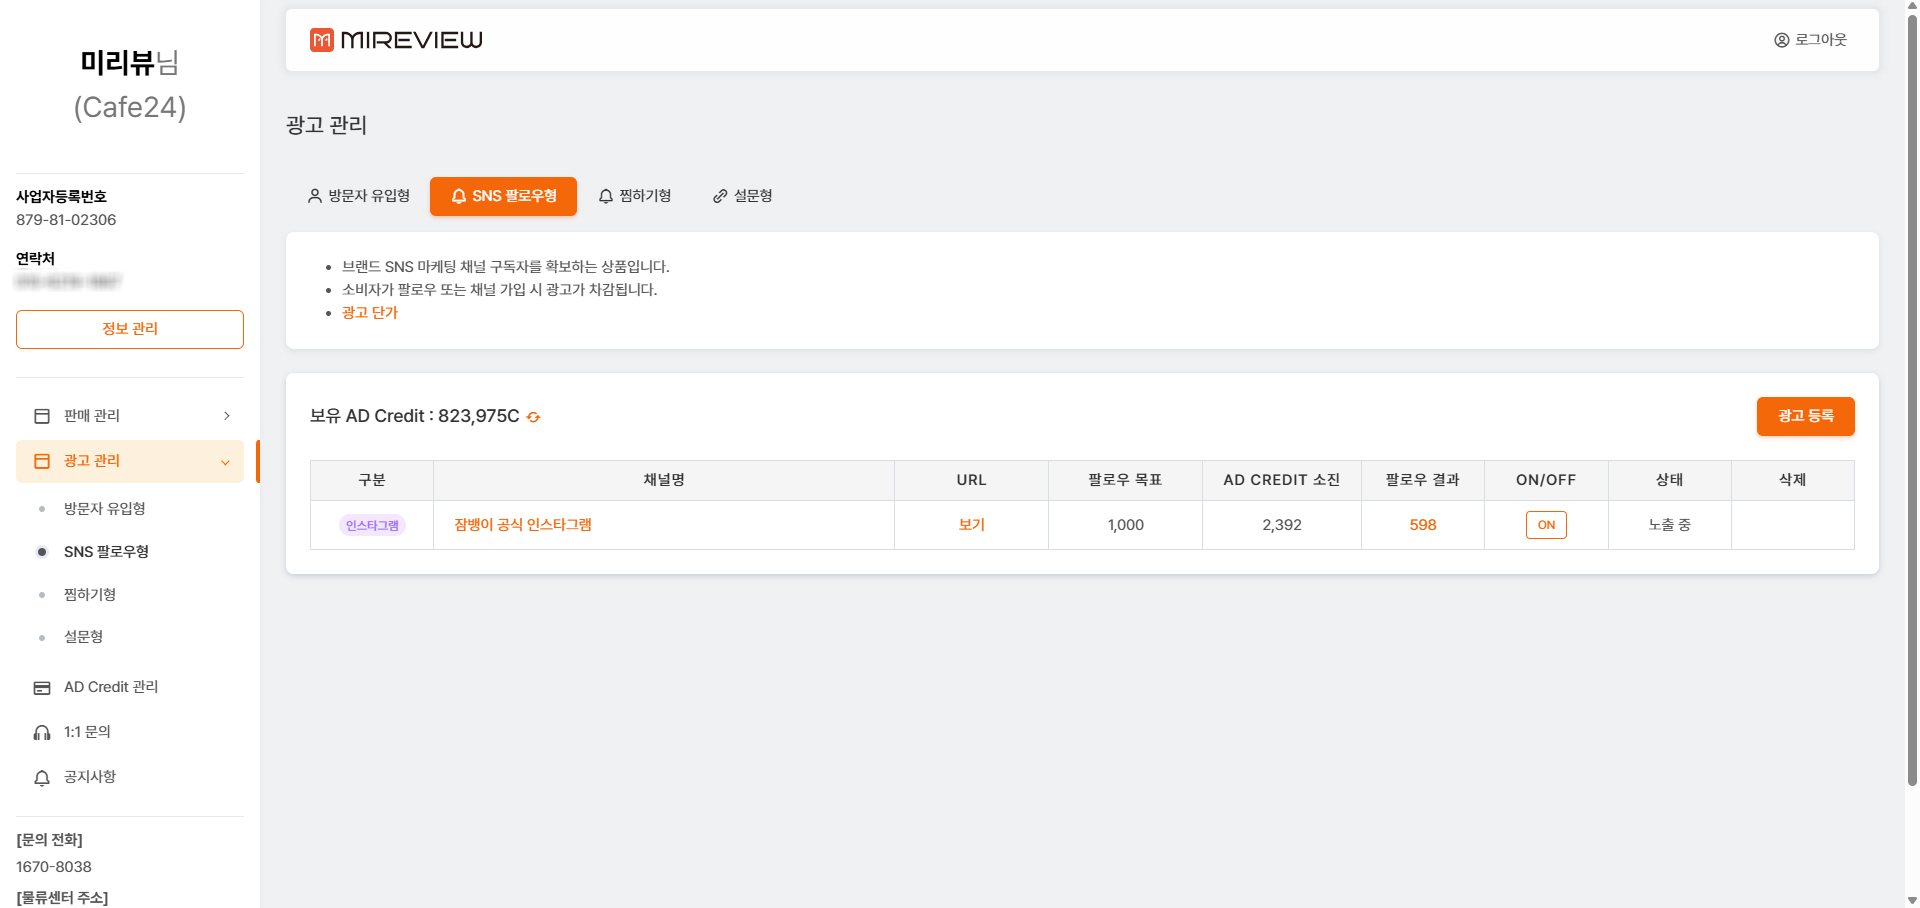Refresh the AD Credit balance icon
The height and width of the screenshot is (908, 1920).
tap(534, 417)
